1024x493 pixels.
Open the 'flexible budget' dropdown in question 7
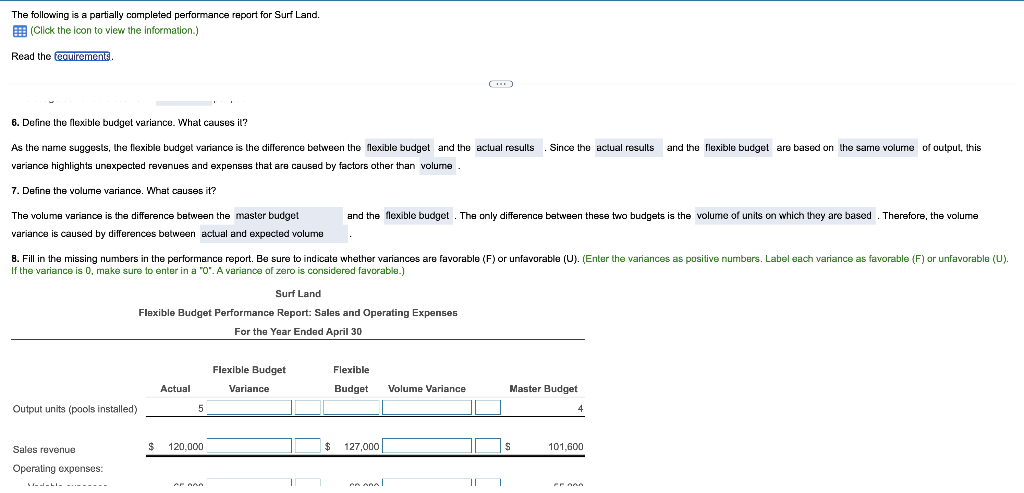(x=418, y=216)
